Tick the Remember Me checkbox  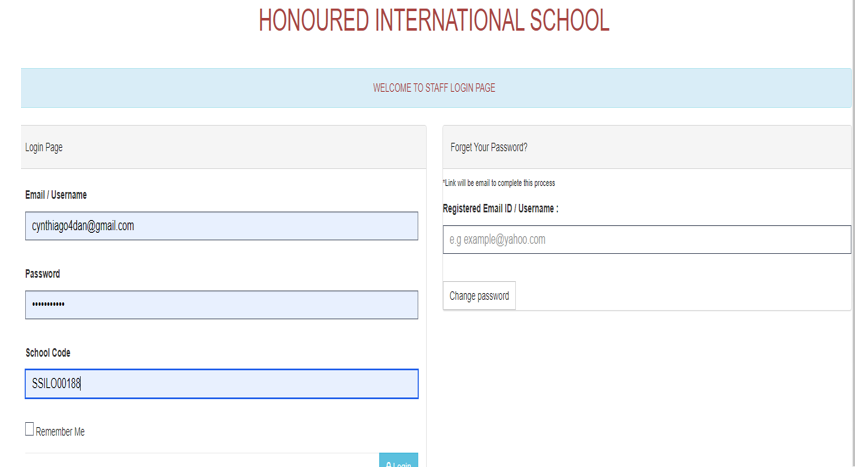point(29,430)
